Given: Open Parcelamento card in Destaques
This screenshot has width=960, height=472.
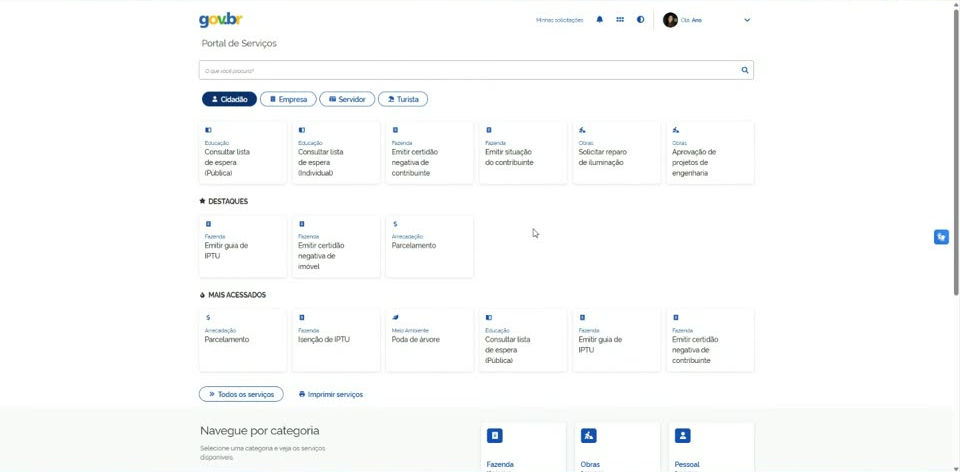Looking at the screenshot, I should [x=430, y=246].
